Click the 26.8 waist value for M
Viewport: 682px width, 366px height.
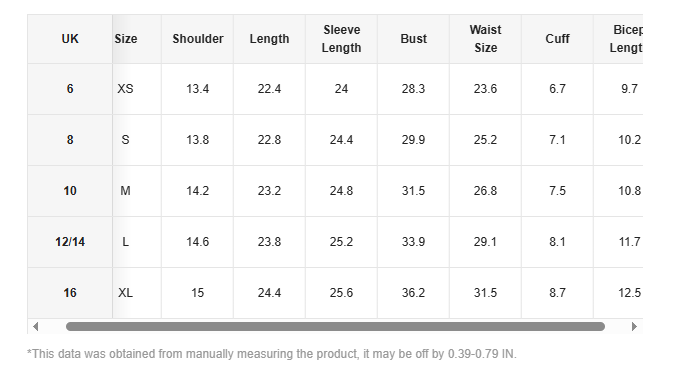[485, 191]
